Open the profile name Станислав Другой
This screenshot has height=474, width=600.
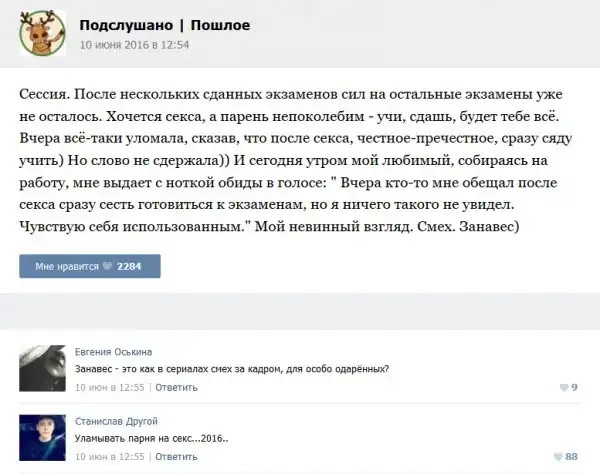(116, 421)
